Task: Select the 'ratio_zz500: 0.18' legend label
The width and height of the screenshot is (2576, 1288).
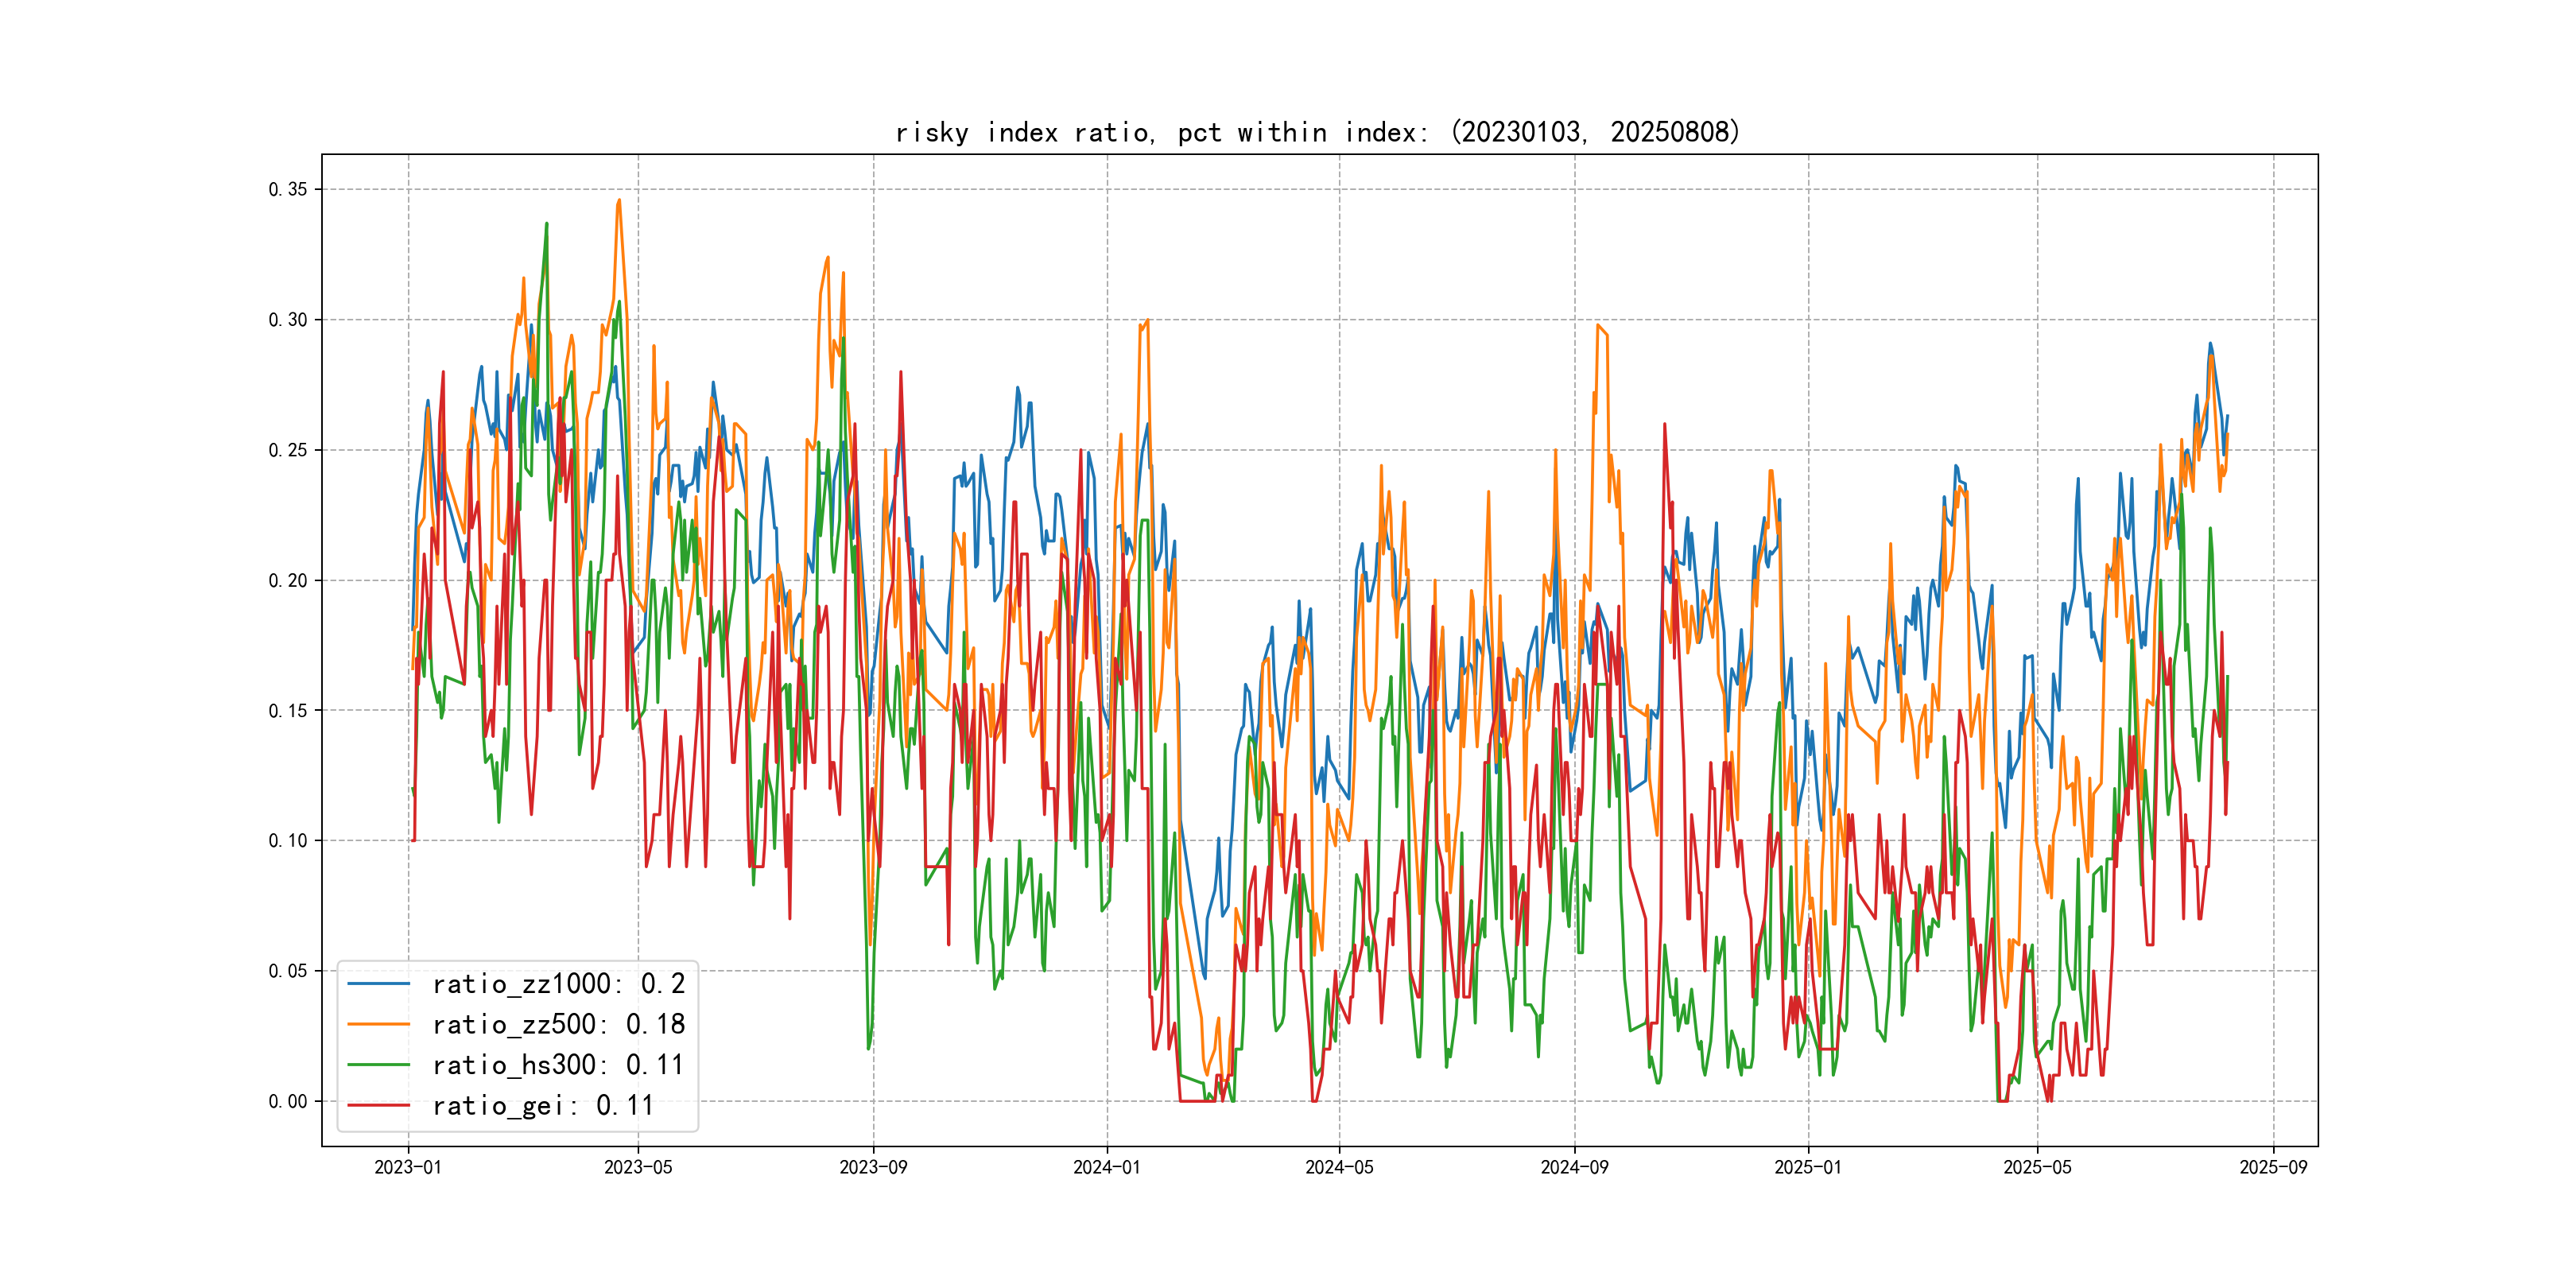Action: pyautogui.click(x=558, y=1024)
